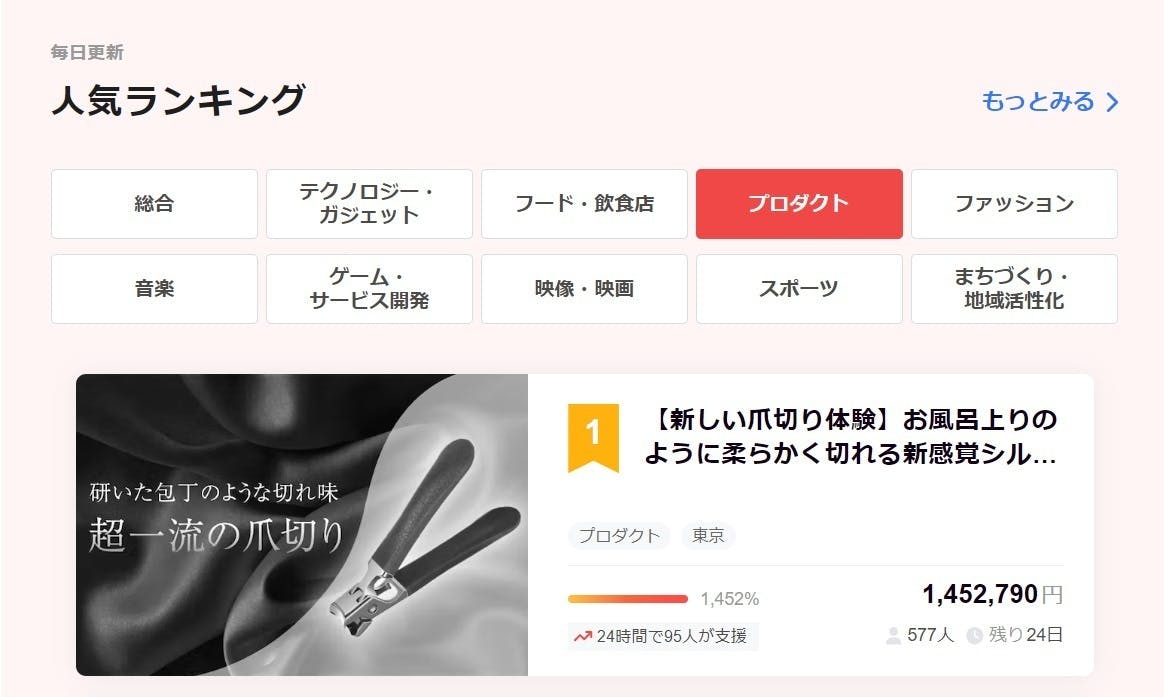
Task: Click the red trending arrow icon
Action: 583,636
